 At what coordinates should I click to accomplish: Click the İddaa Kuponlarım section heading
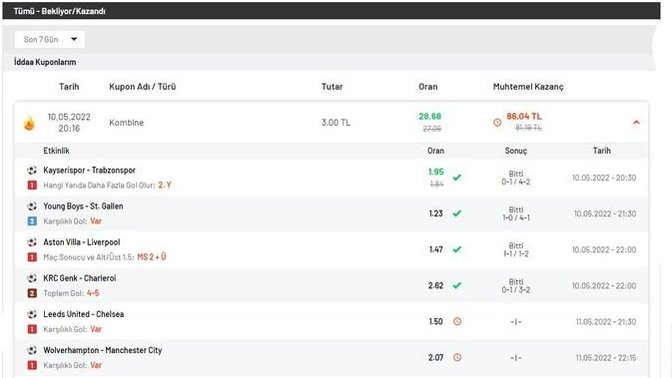[x=45, y=62]
